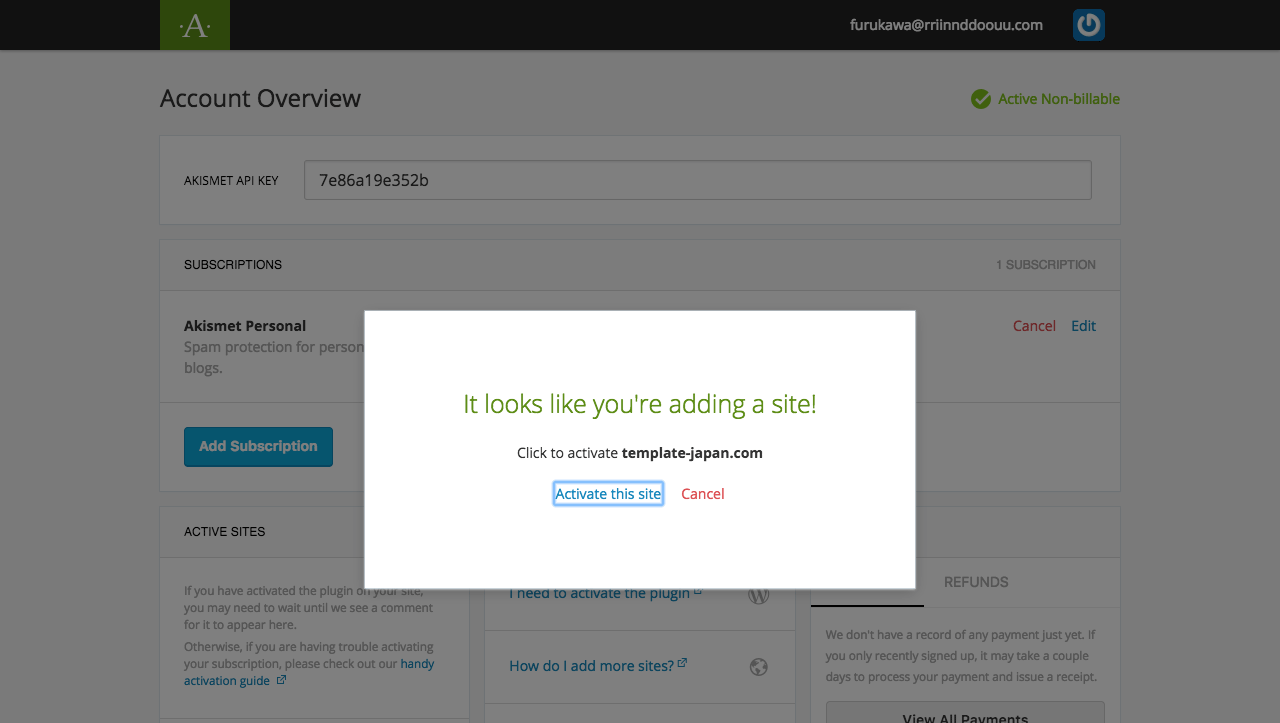Cancel the add-site dialog
Image resolution: width=1280 pixels, height=723 pixels.
[703, 494]
